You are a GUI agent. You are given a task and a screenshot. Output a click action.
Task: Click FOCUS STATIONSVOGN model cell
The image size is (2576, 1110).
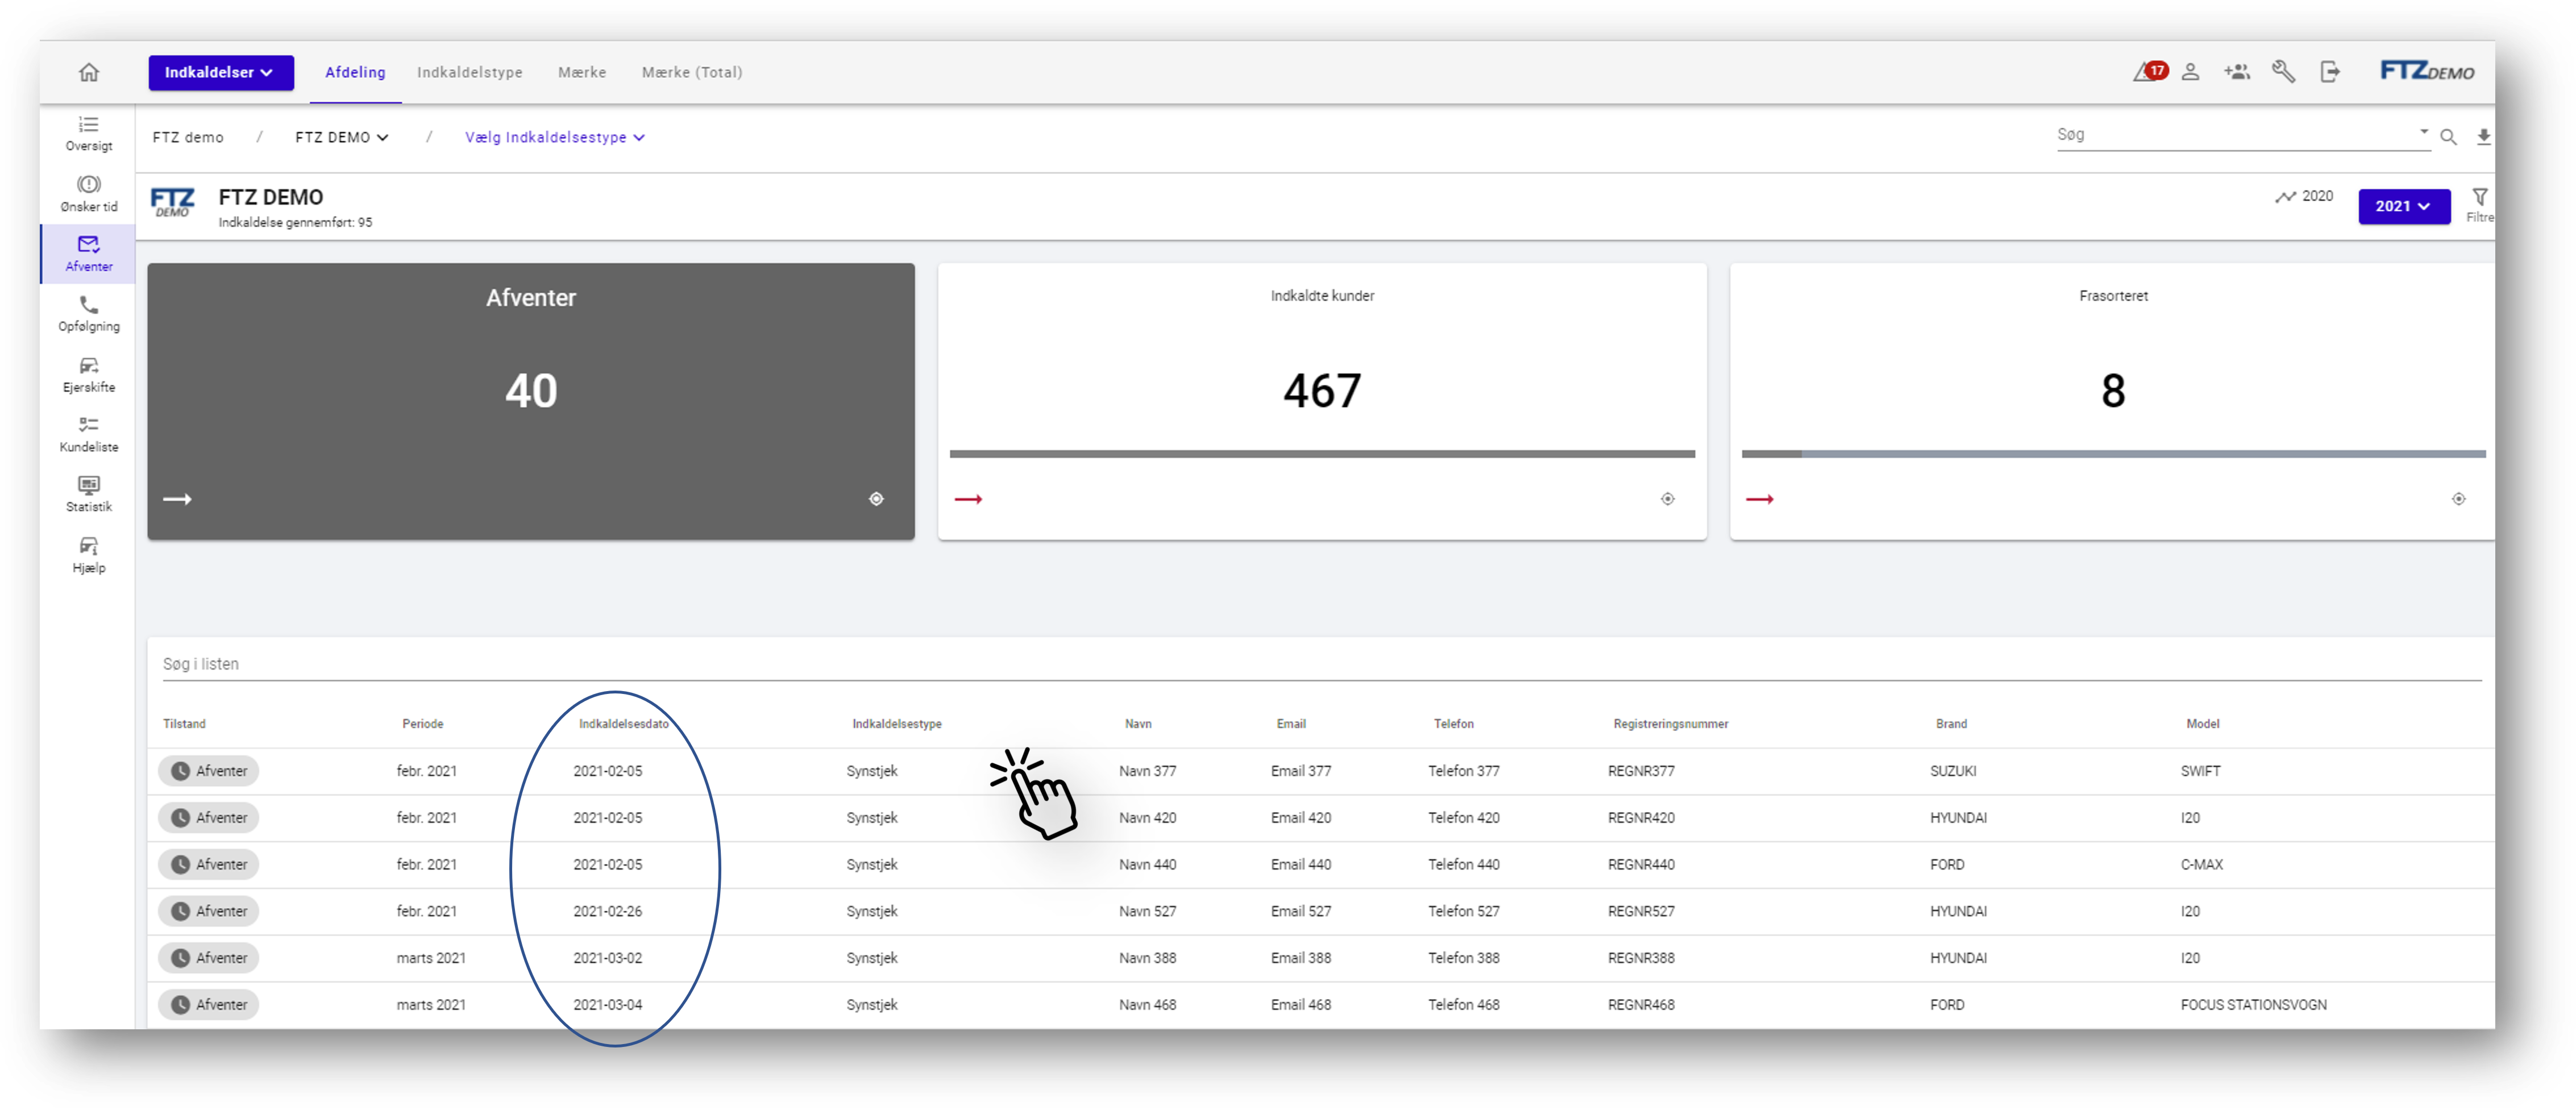pos(2253,1005)
